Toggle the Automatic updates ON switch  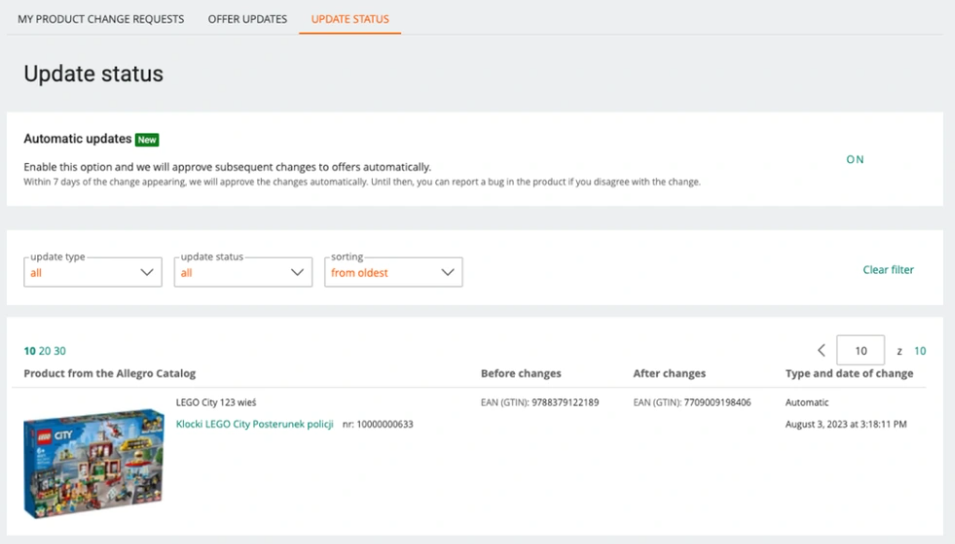pos(854,160)
